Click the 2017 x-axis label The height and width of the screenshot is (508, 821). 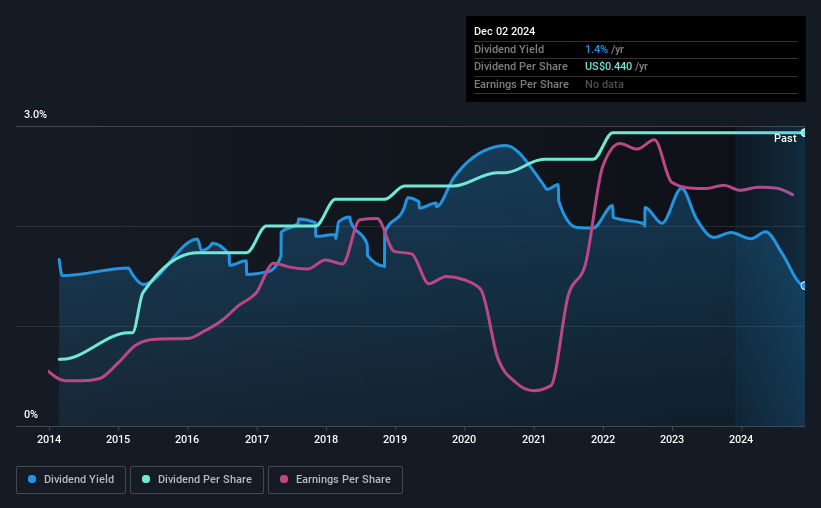tap(257, 439)
